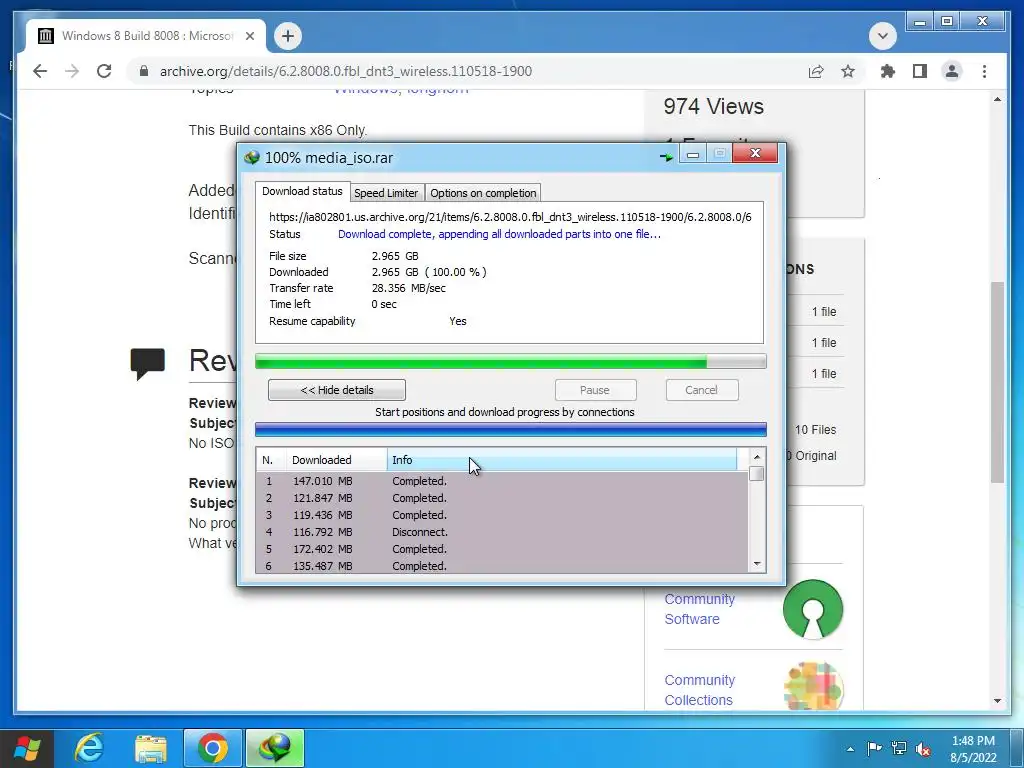Viewport: 1024px width, 768px height.
Task: Switch to Download status tab
Action: tap(302, 191)
